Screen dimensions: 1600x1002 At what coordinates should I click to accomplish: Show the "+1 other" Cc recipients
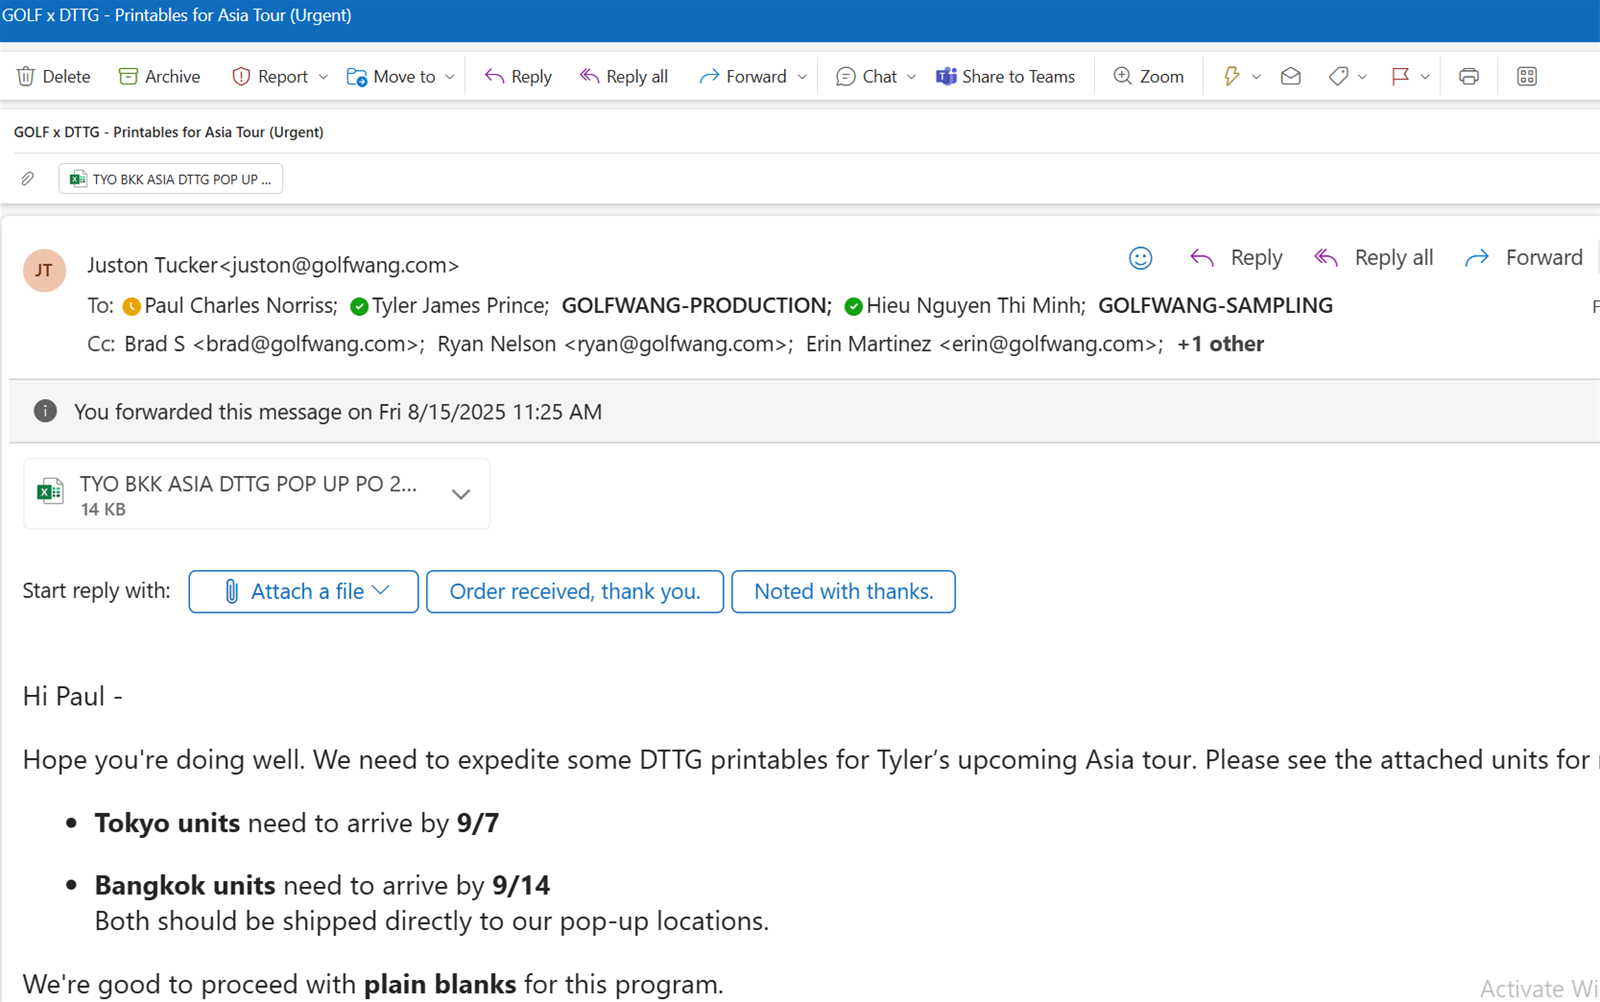pyautogui.click(x=1220, y=344)
